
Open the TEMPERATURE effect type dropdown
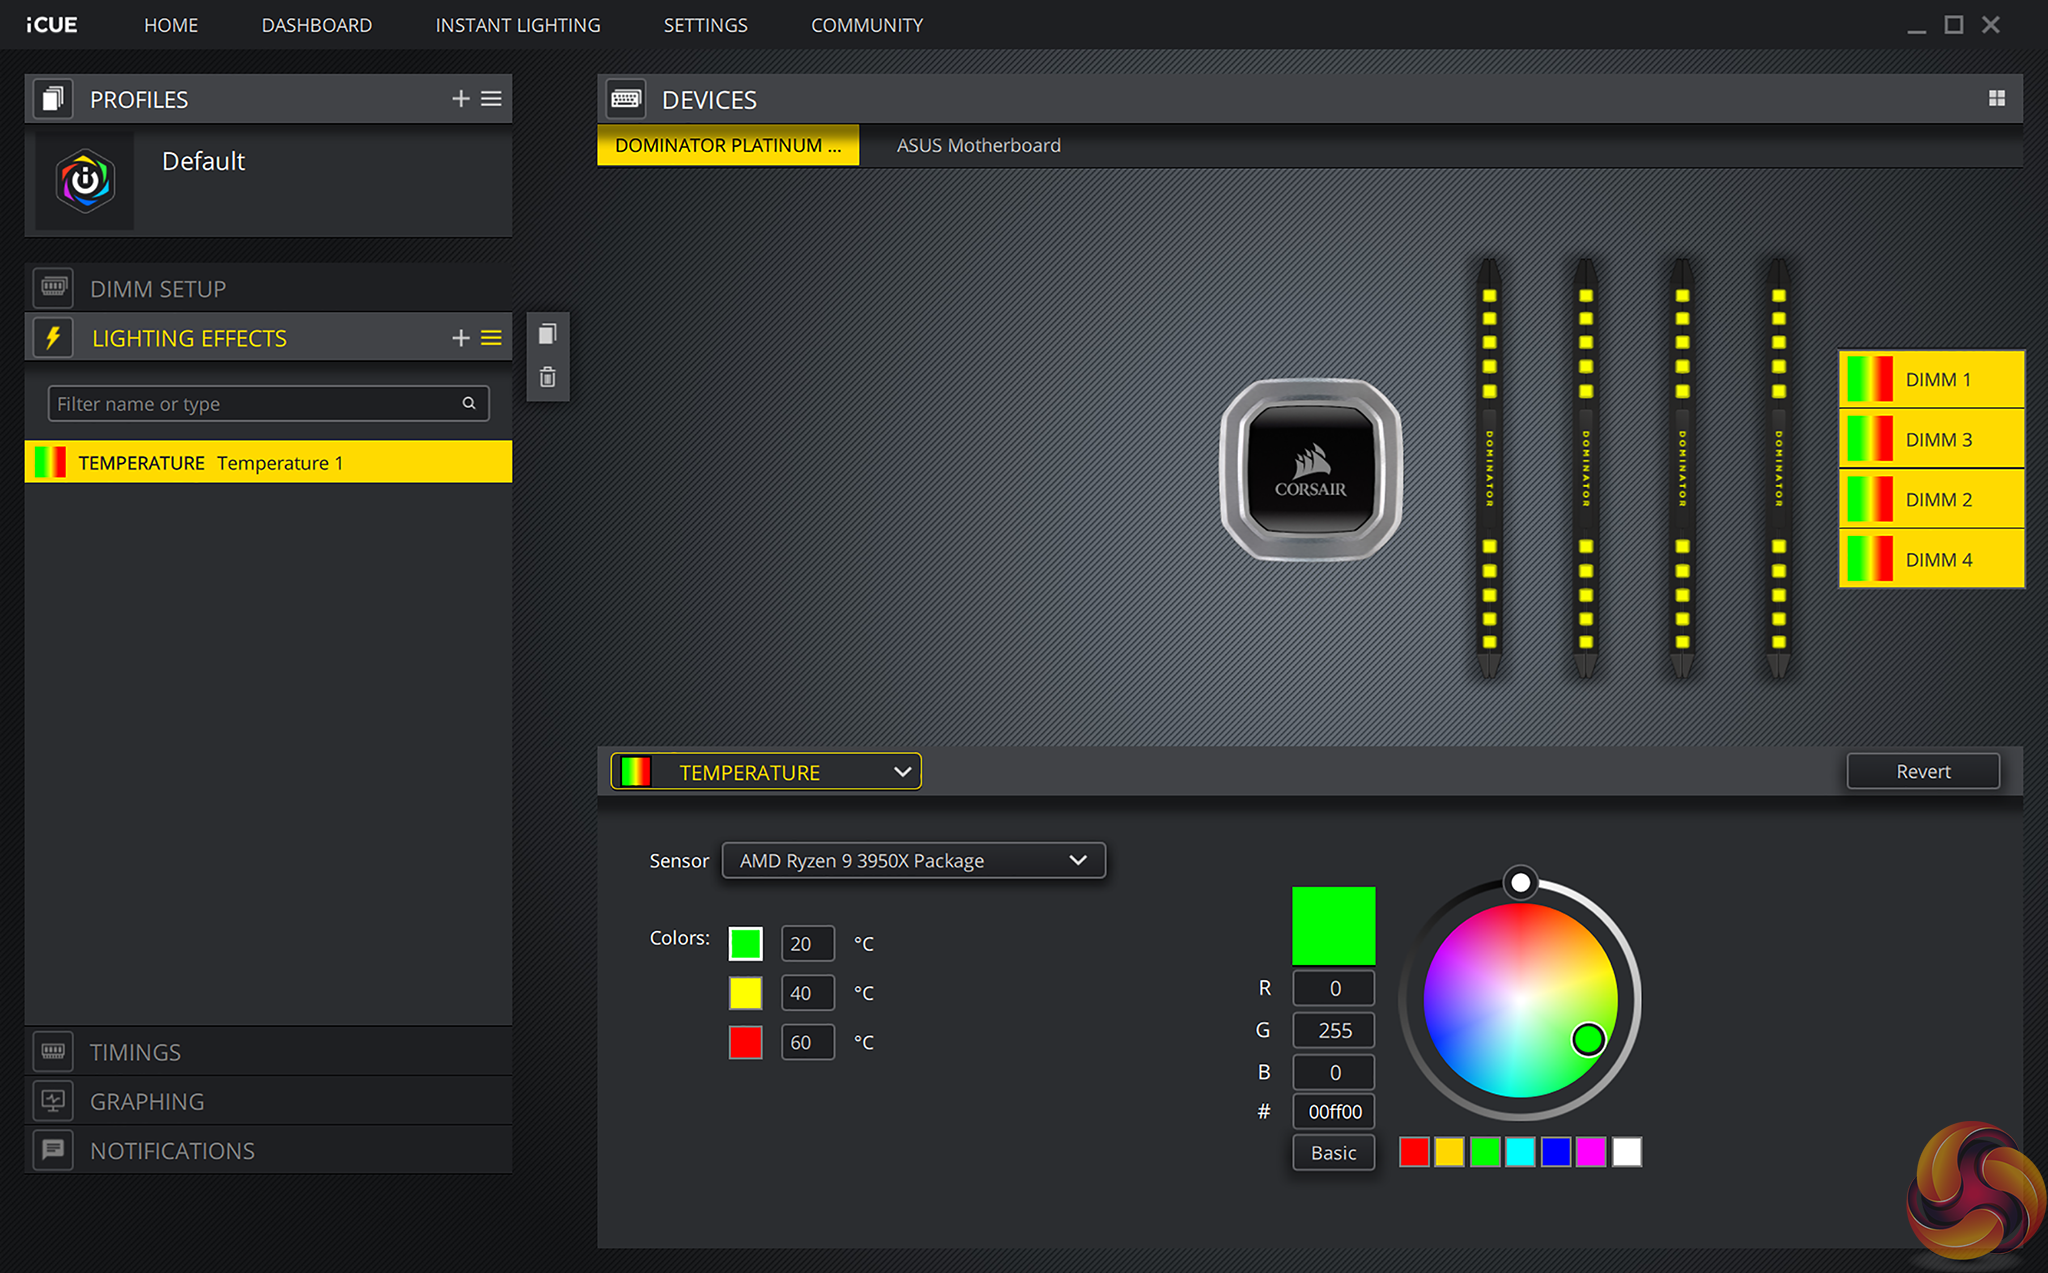pyautogui.click(x=766, y=772)
